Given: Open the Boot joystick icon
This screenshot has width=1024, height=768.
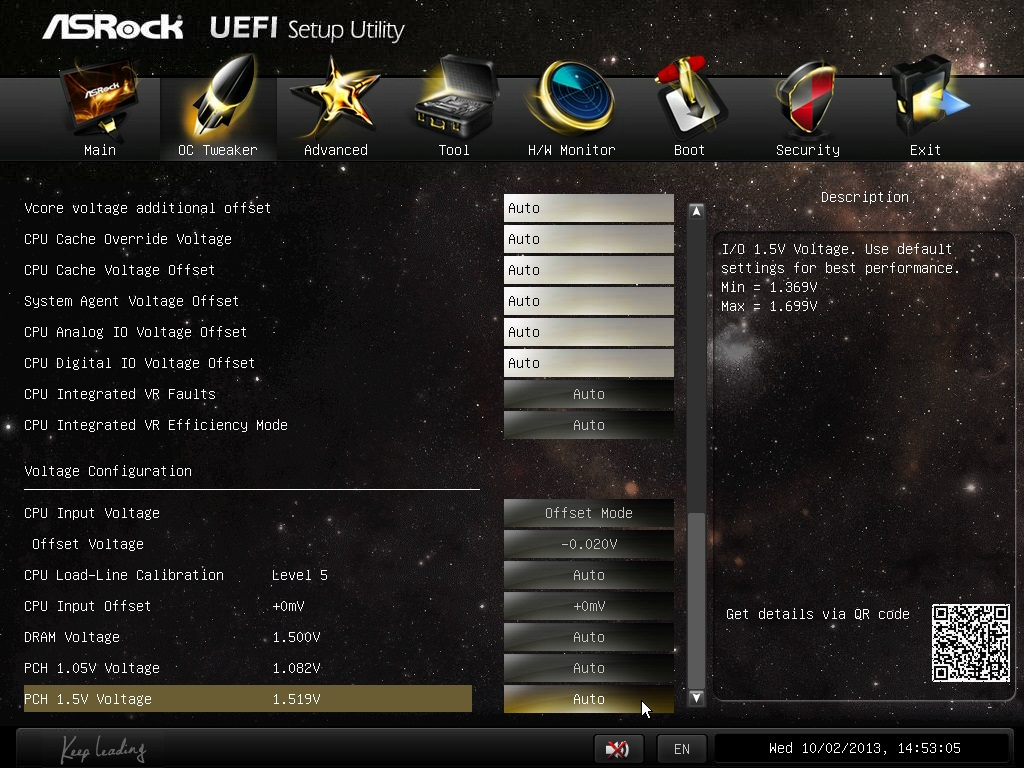Looking at the screenshot, I should click(x=690, y=98).
